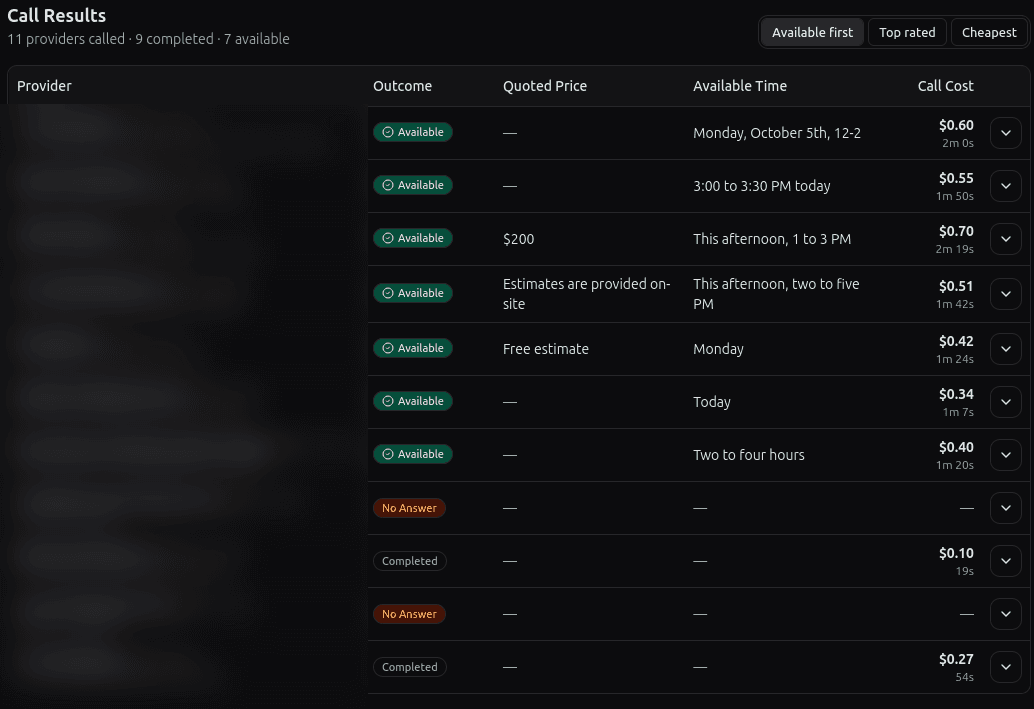The width and height of the screenshot is (1034, 709).
Task: Click Available badge in the $200 row
Action: [413, 238]
